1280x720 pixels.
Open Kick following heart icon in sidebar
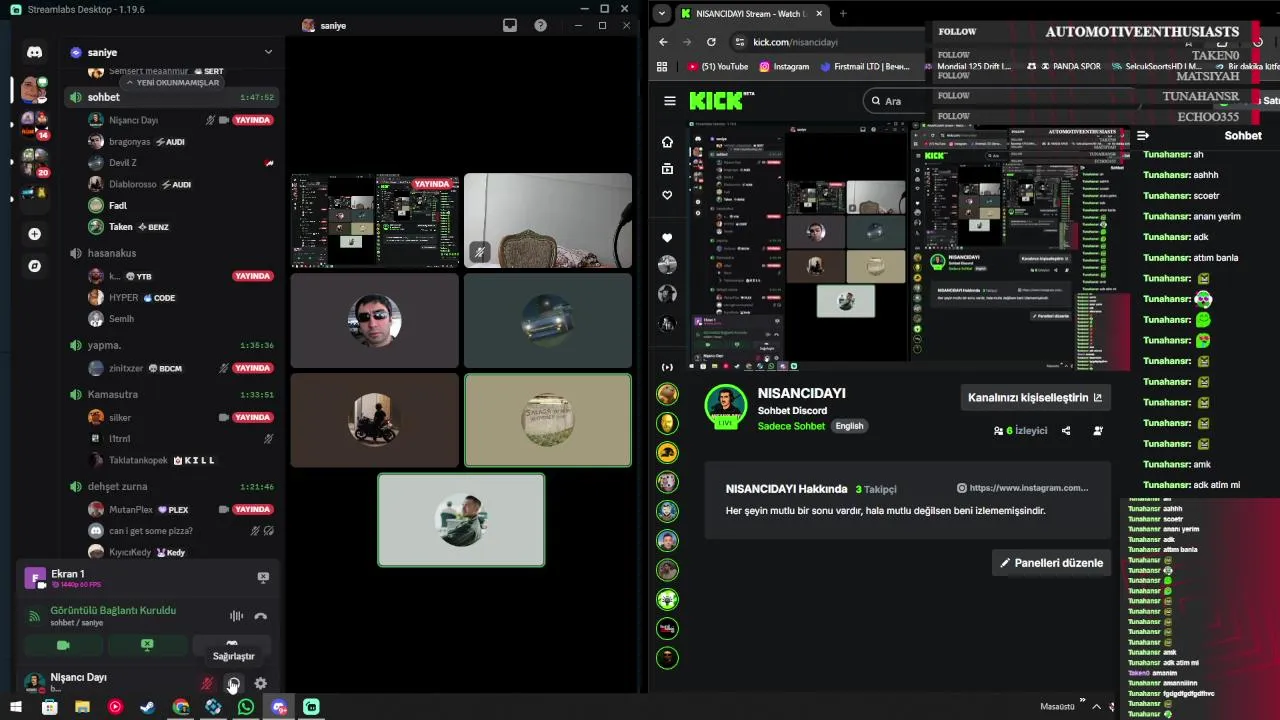pyautogui.click(x=667, y=196)
